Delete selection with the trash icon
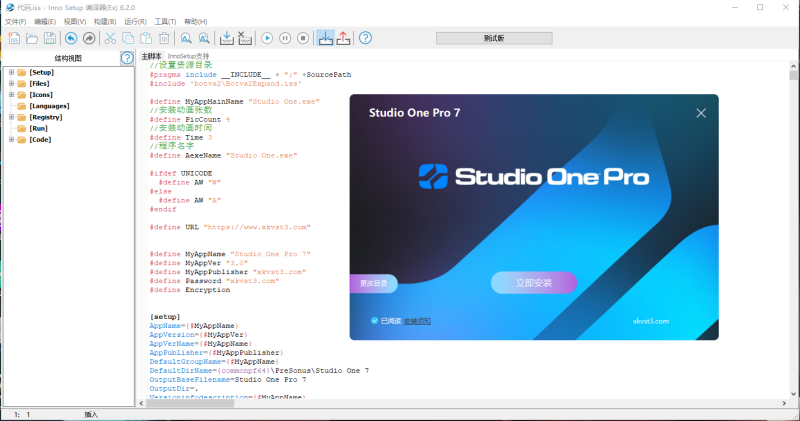 (164, 38)
